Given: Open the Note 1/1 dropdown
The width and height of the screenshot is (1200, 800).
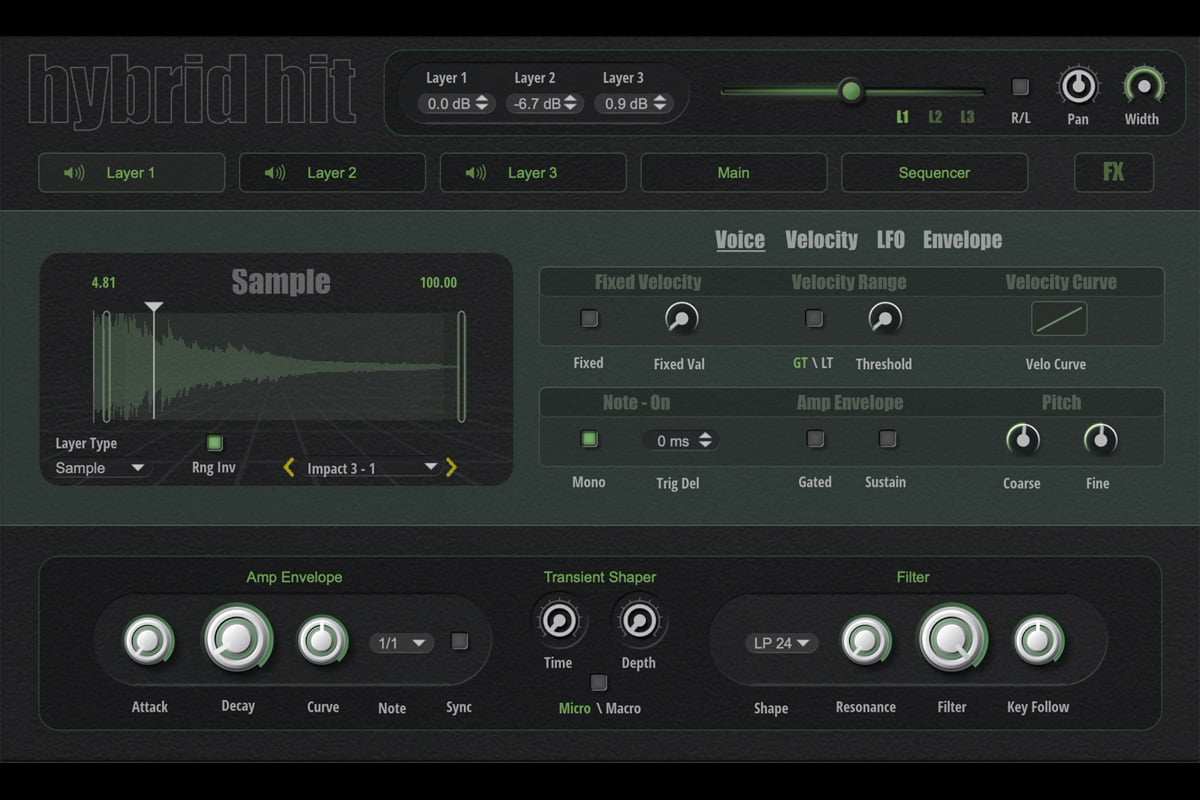Looking at the screenshot, I should pyautogui.click(x=401, y=643).
